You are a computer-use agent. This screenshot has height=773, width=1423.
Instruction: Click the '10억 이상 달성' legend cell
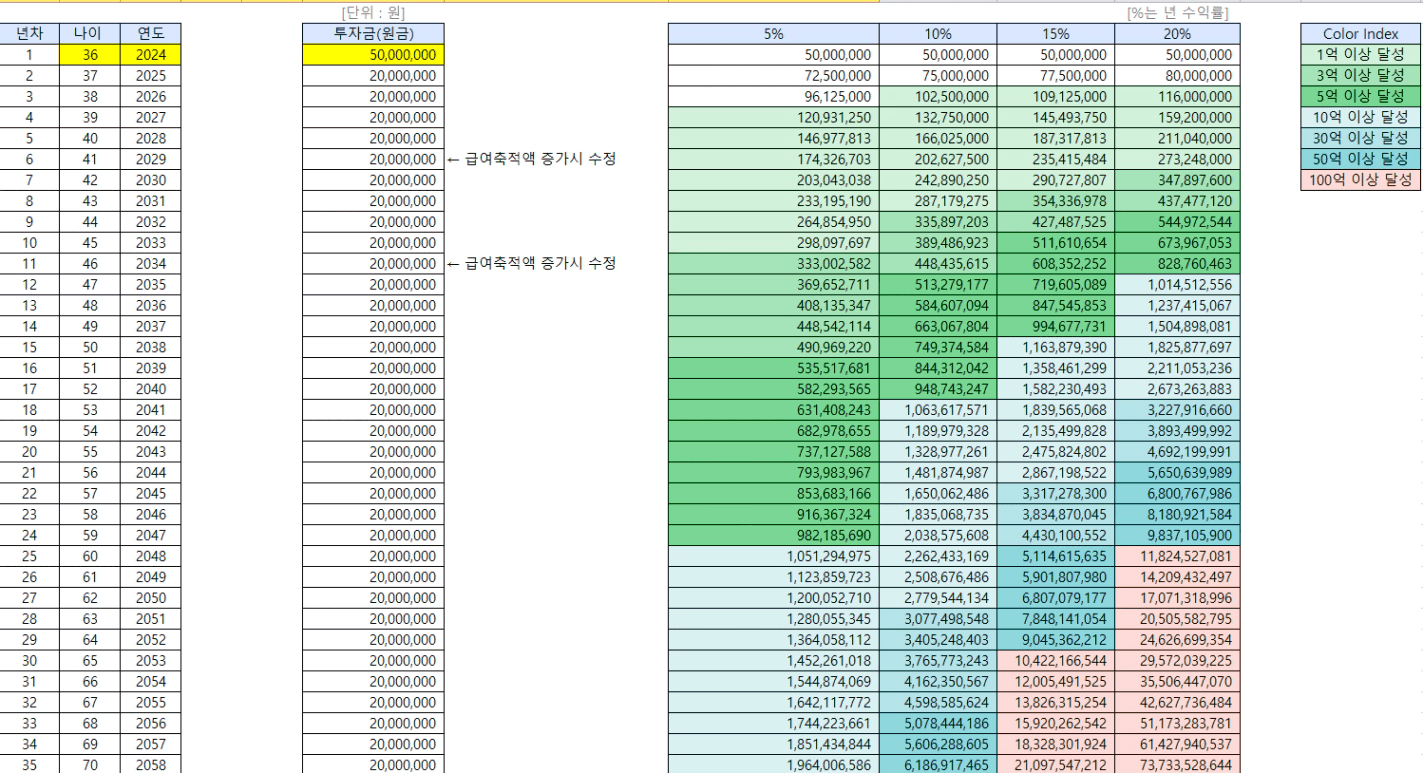coord(1360,118)
